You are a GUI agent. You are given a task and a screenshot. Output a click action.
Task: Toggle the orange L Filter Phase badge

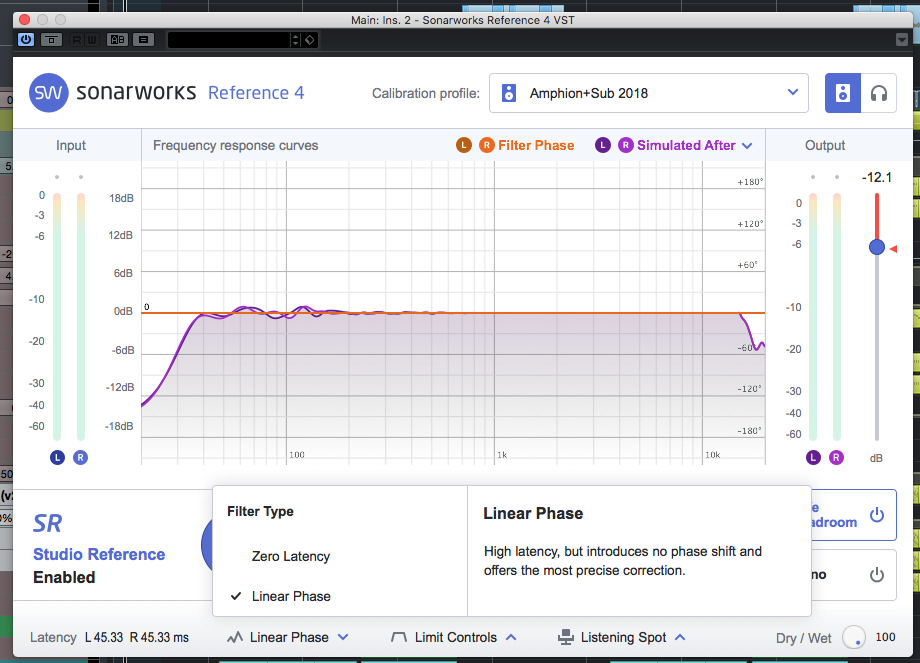(464, 144)
